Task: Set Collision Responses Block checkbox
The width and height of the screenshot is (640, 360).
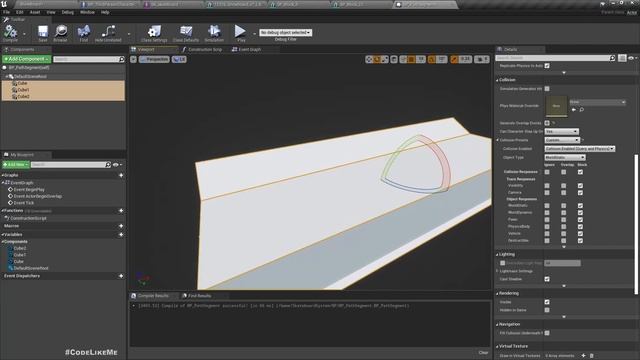Action: click(x=580, y=172)
